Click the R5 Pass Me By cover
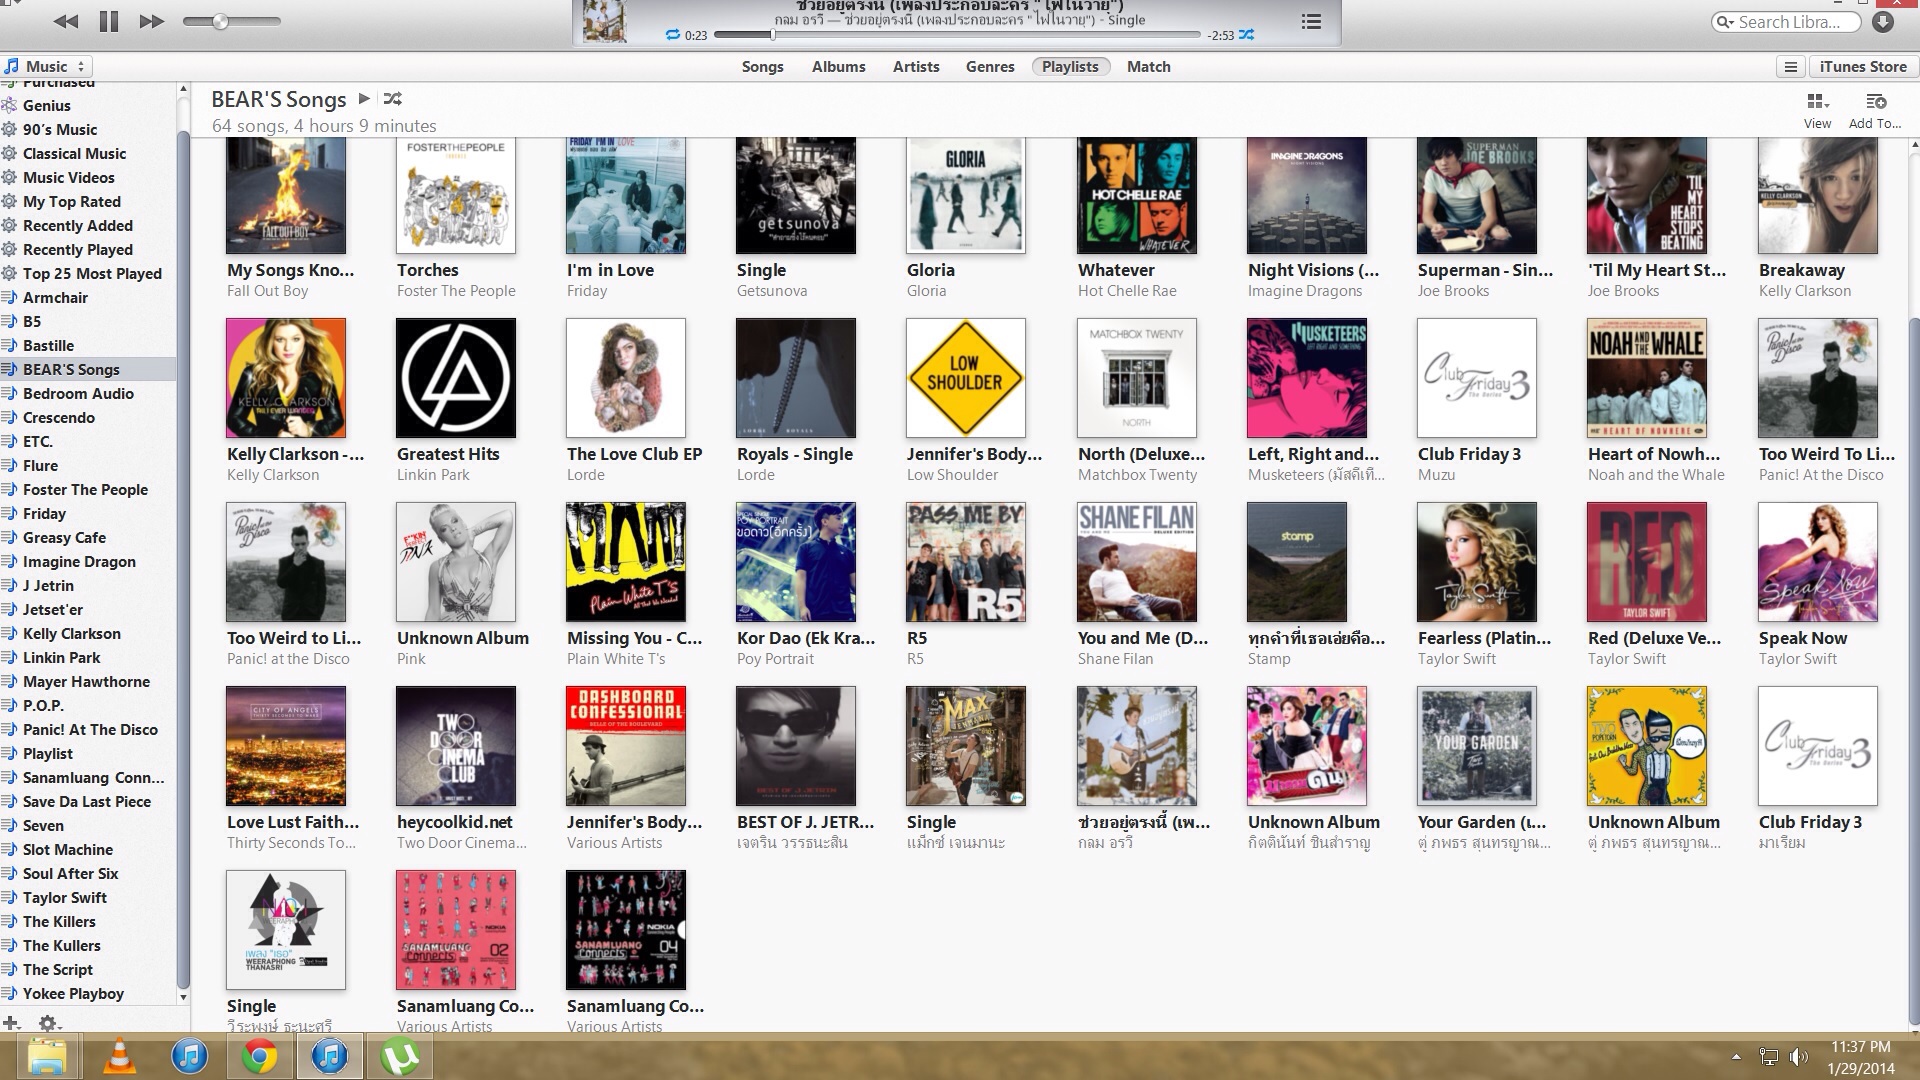 (966, 562)
